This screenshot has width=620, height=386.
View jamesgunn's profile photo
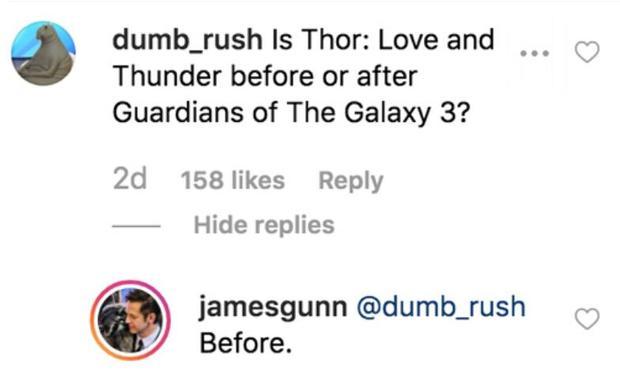click(130, 321)
